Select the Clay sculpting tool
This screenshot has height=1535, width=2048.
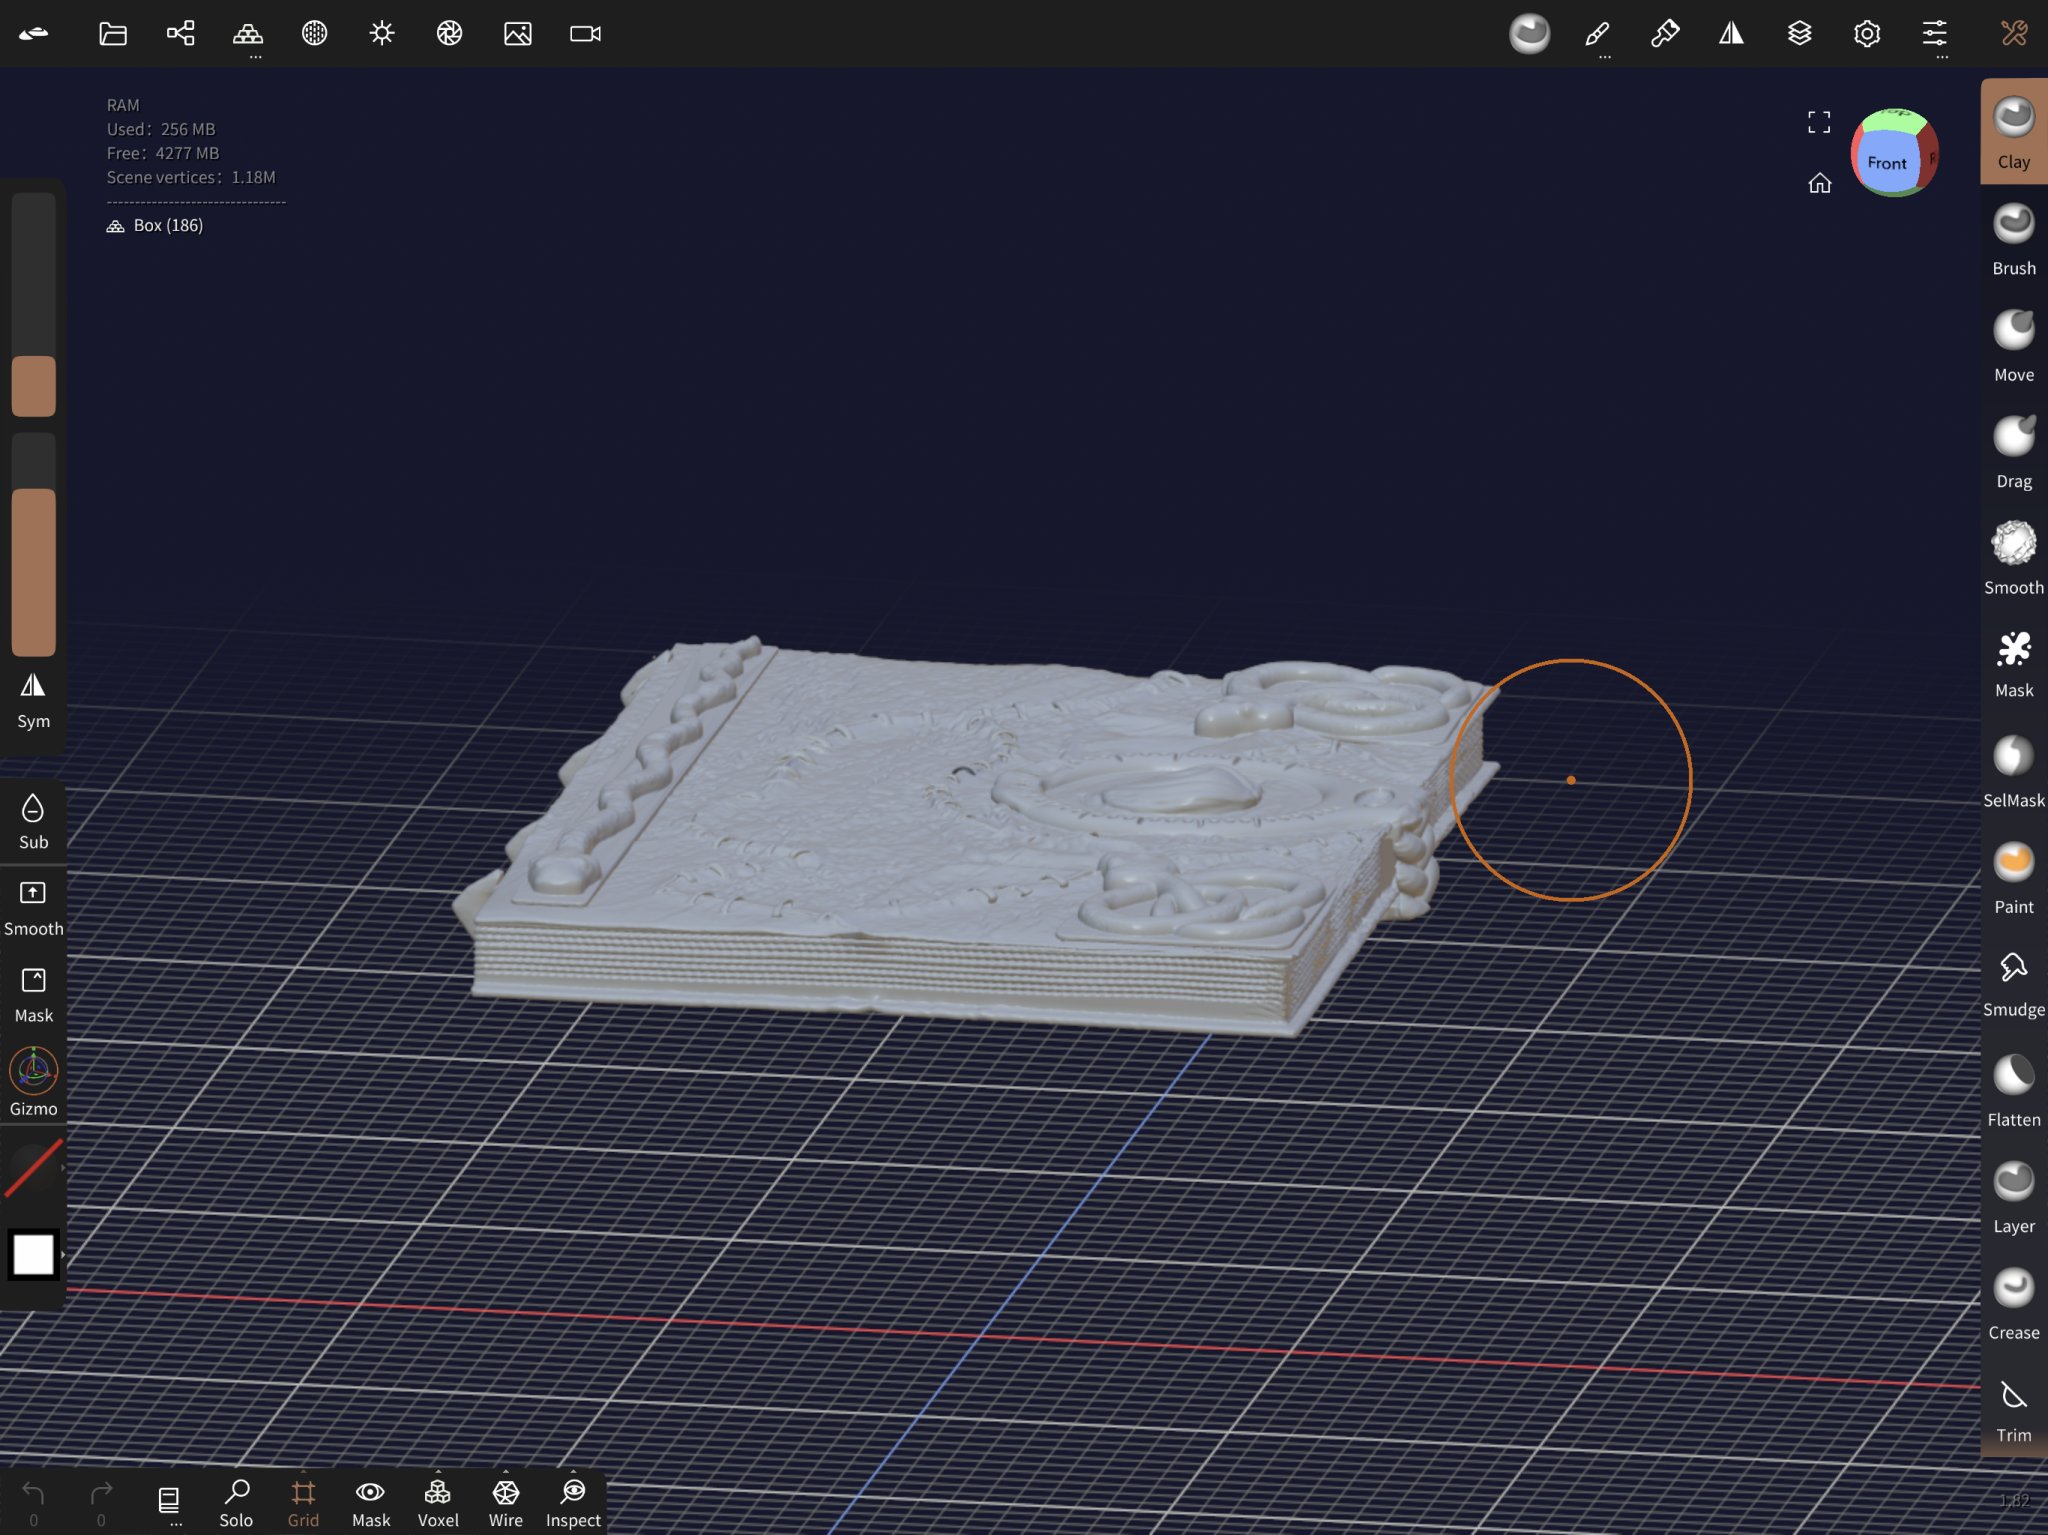point(2012,132)
